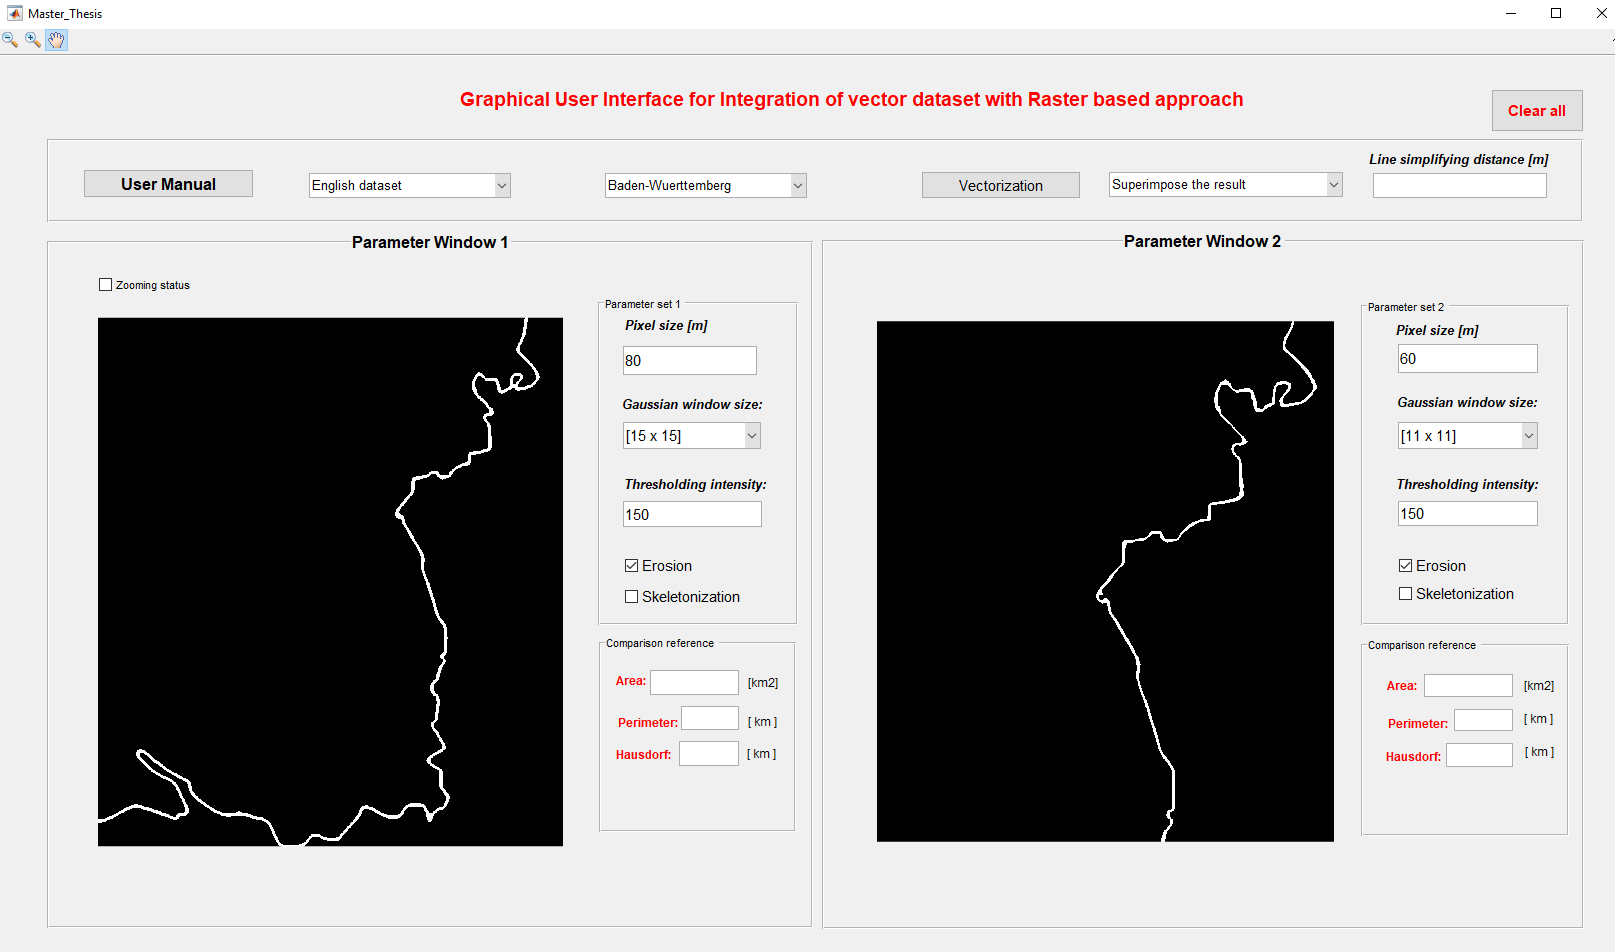Click Thresholding intensity field in Parameter set 2
1615x952 pixels.
(x=1468, y=513)
